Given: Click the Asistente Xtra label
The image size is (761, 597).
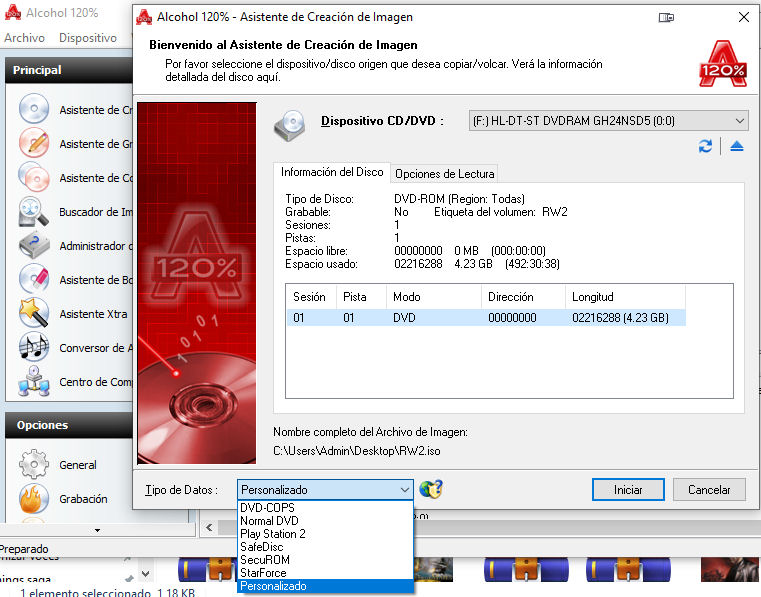Looking at the screenshot, I should [93, 314].
